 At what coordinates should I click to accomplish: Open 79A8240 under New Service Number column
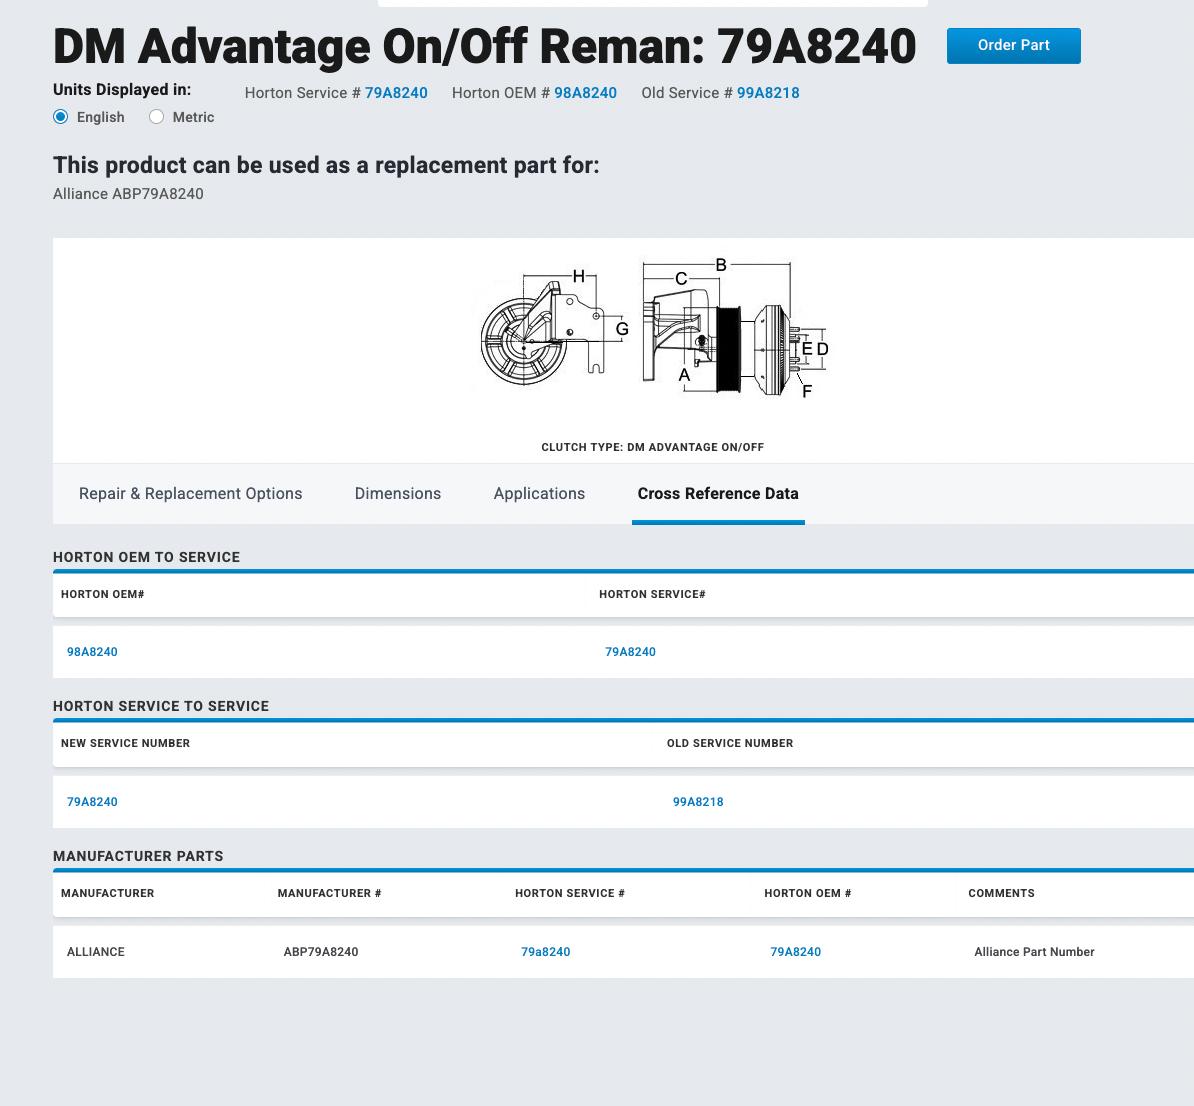pyautogui.click(x=92, y=802)
